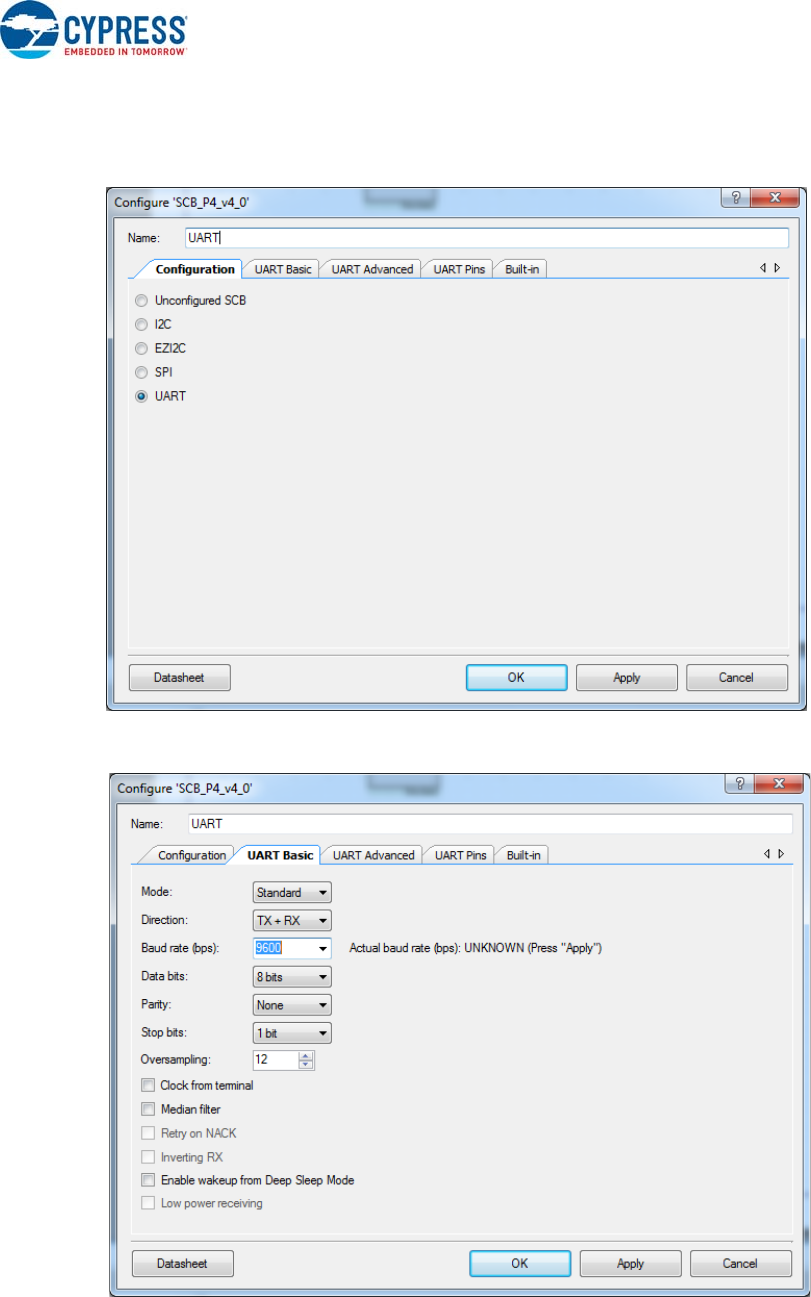Choose Unconfigured SCB option
The height and width of the screenshot is (1297, 811).
pyautogui.click(x=142, y=300)
